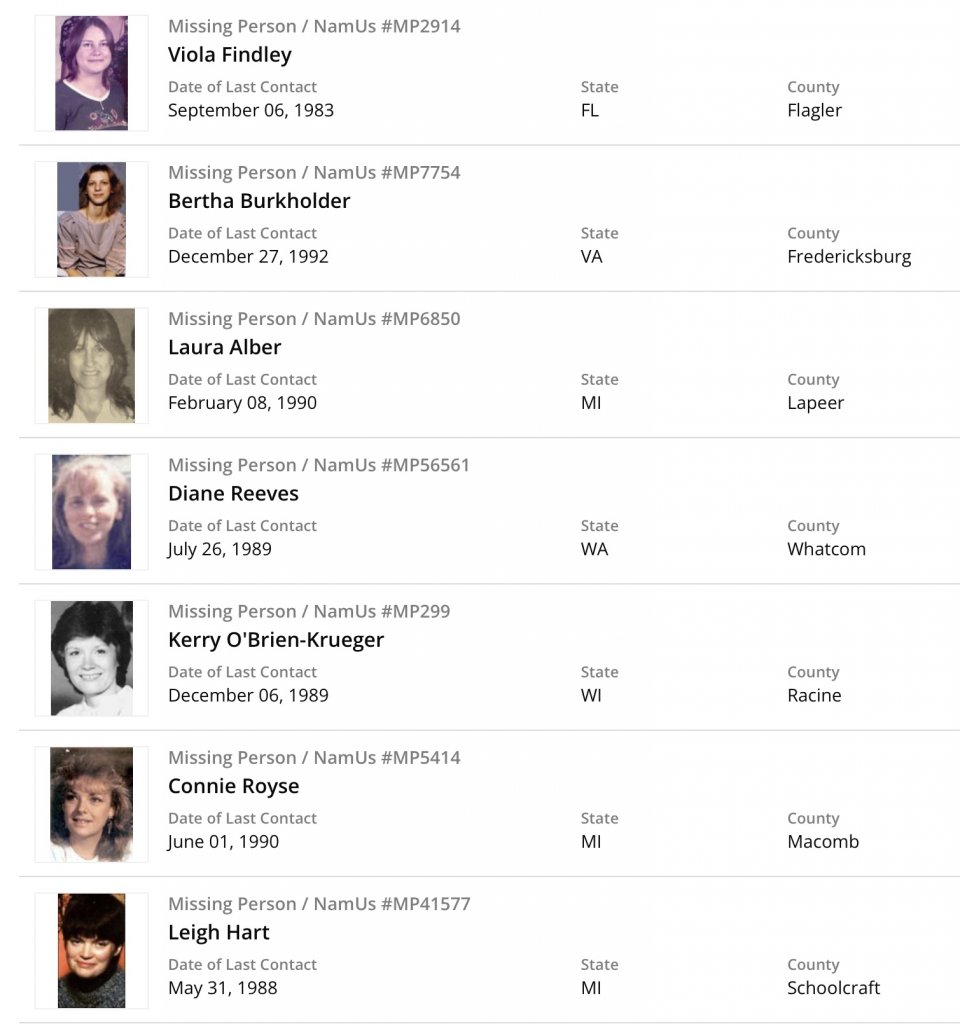Open the Connie Royse record name
Viewport: 960px width, 1024px height.
click(x=233, y=786)
